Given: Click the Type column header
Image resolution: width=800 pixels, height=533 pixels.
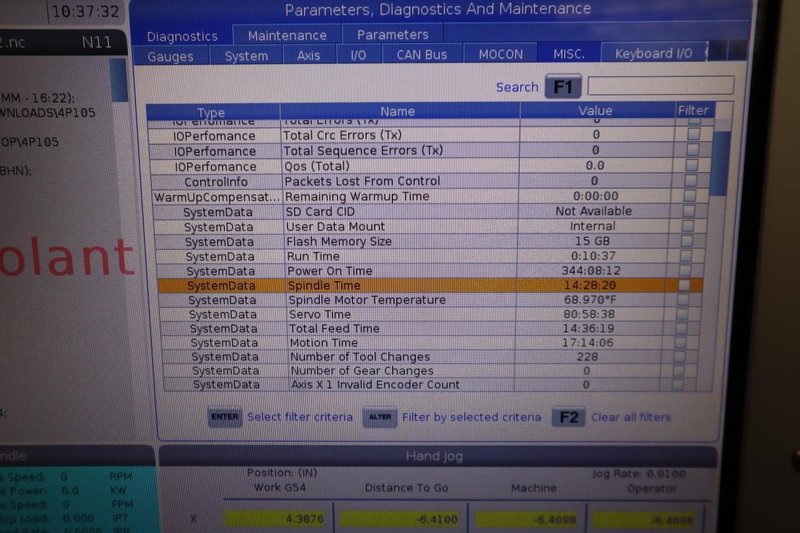Looking at the screenshot, I should point(211,112).
